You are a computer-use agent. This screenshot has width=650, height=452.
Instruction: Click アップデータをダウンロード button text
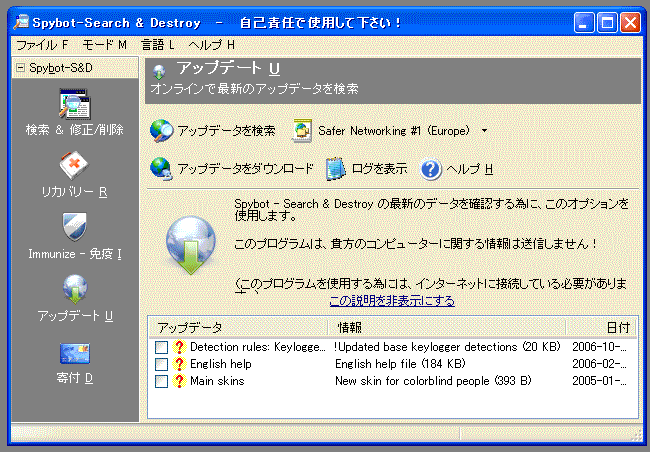[x=245, y=169]
